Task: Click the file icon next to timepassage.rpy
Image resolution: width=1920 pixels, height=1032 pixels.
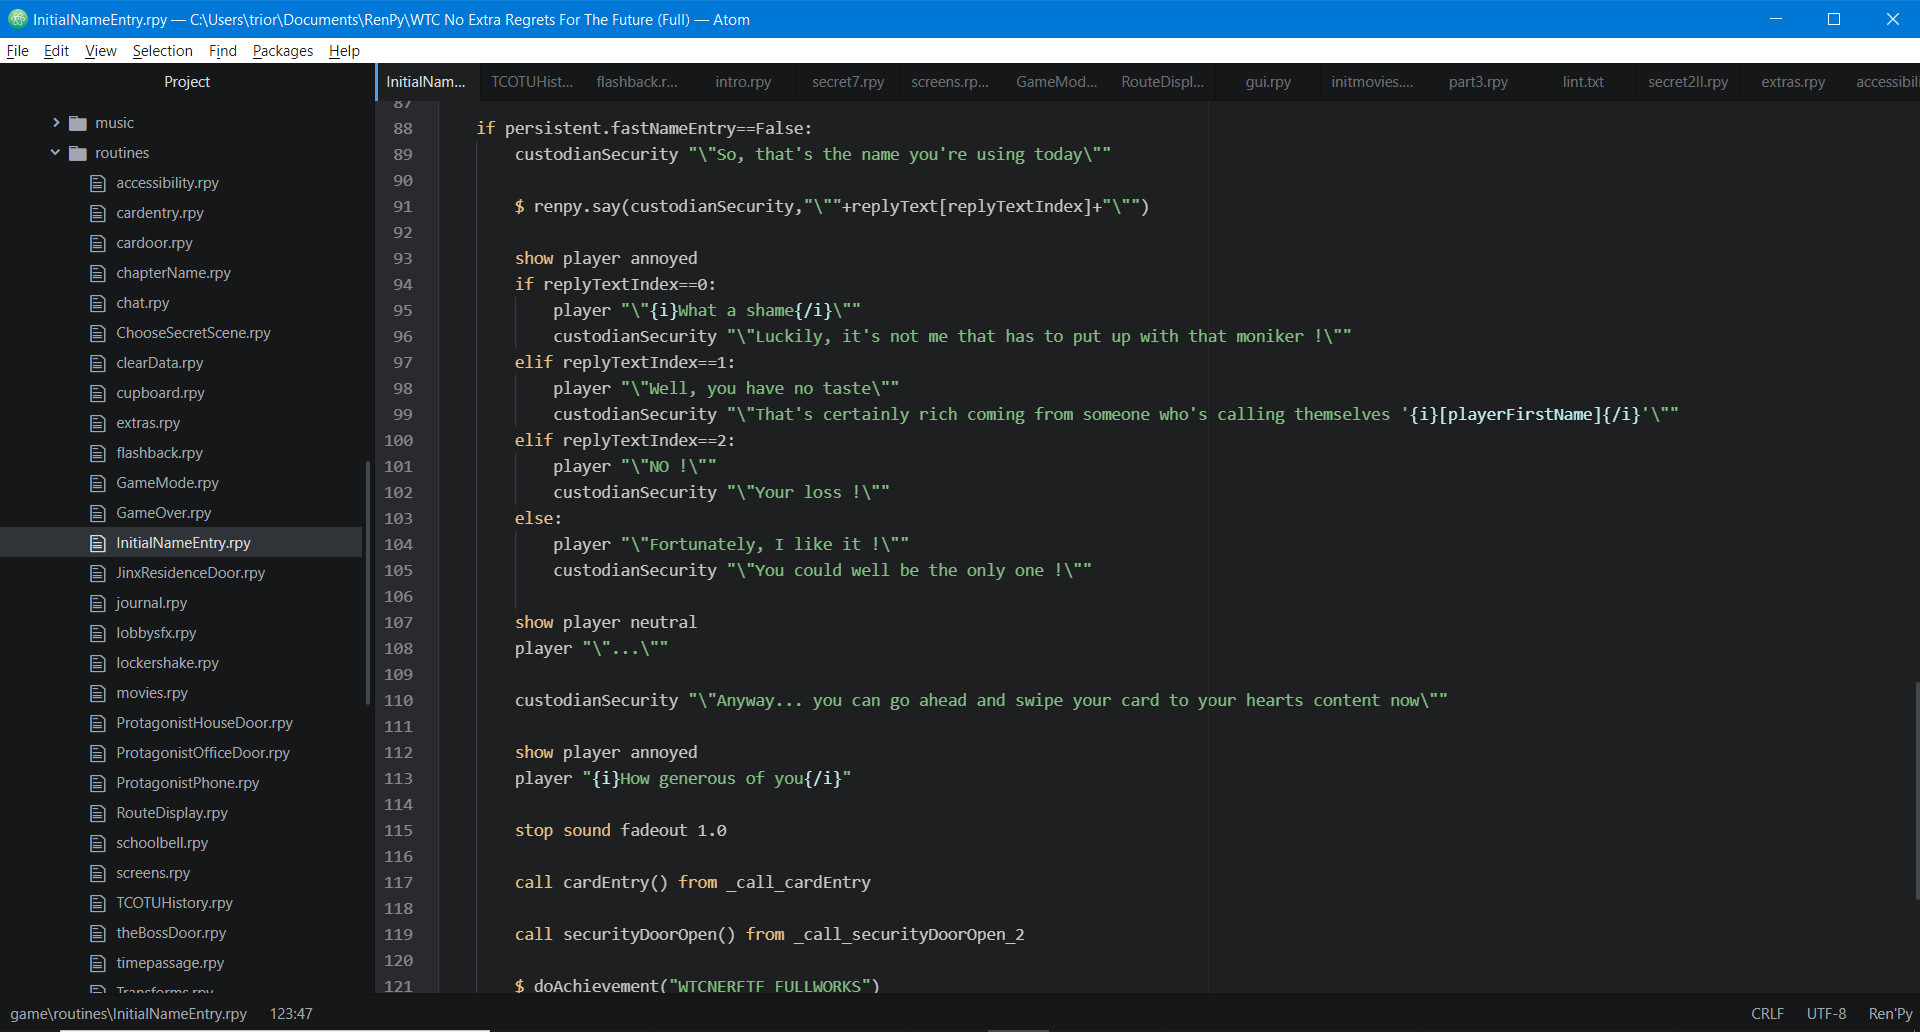Action: click(97, 962)
